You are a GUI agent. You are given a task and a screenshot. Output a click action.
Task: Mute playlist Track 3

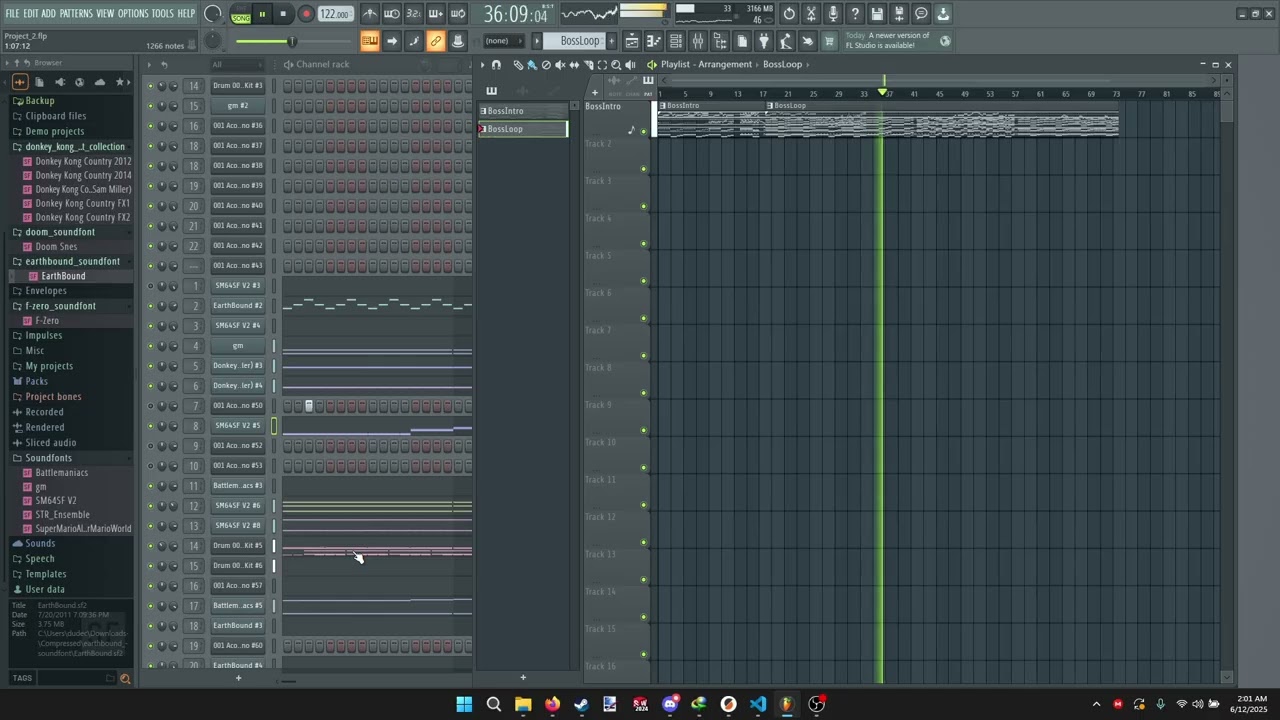click(x=644, y=206)
